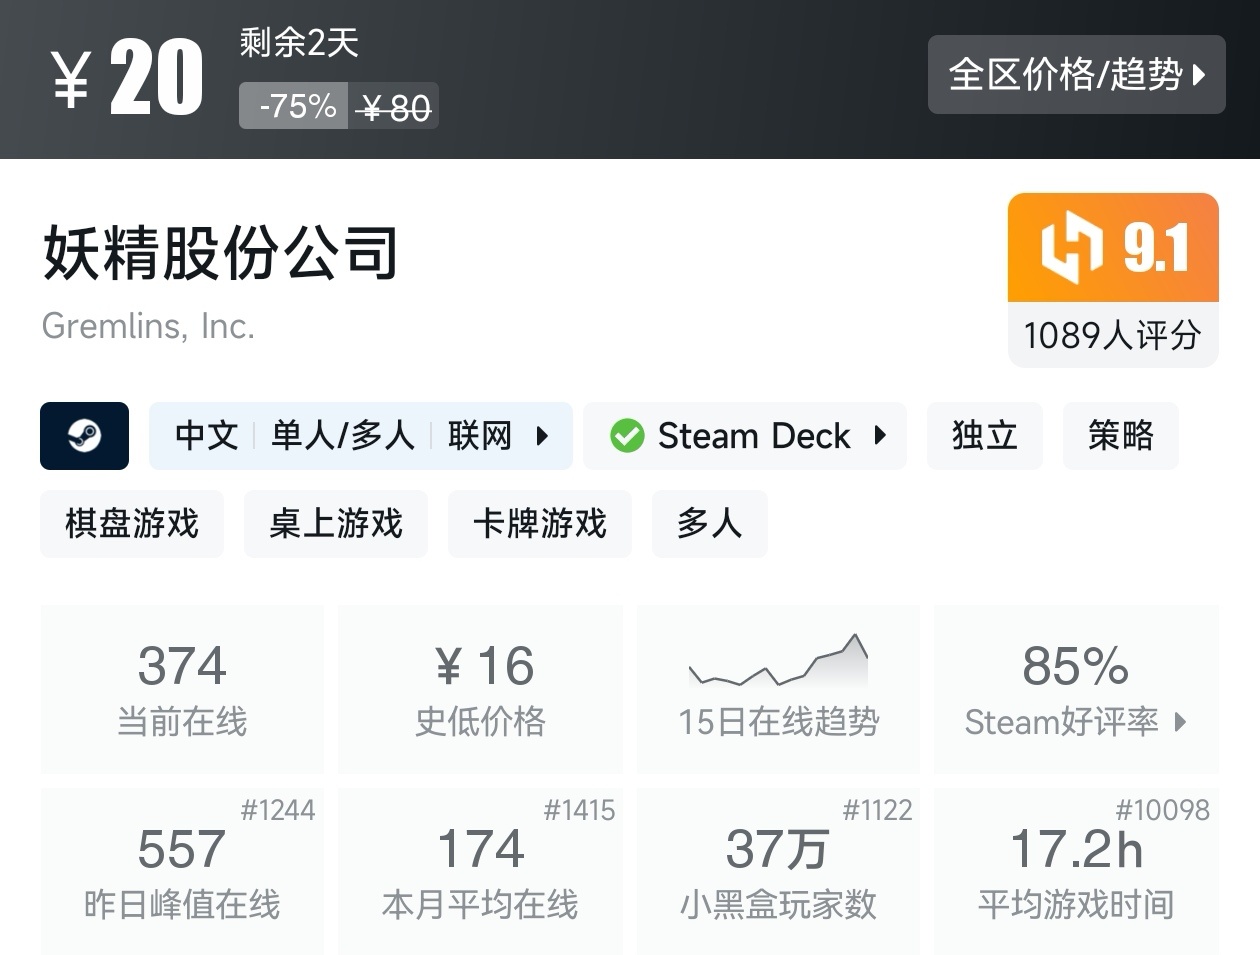Click the 当前在线 374 stat card

(182, 689)
